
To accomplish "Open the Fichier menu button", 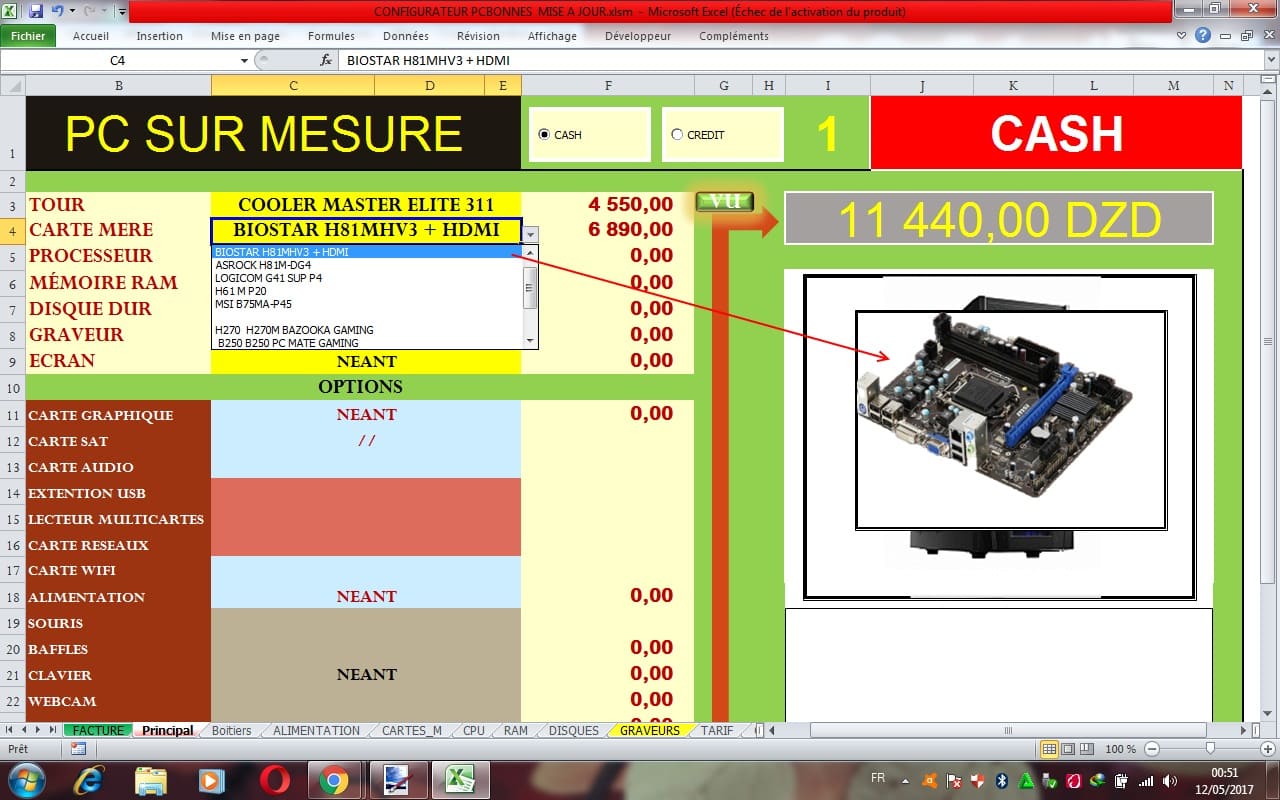I will click(x=28, y=36).
